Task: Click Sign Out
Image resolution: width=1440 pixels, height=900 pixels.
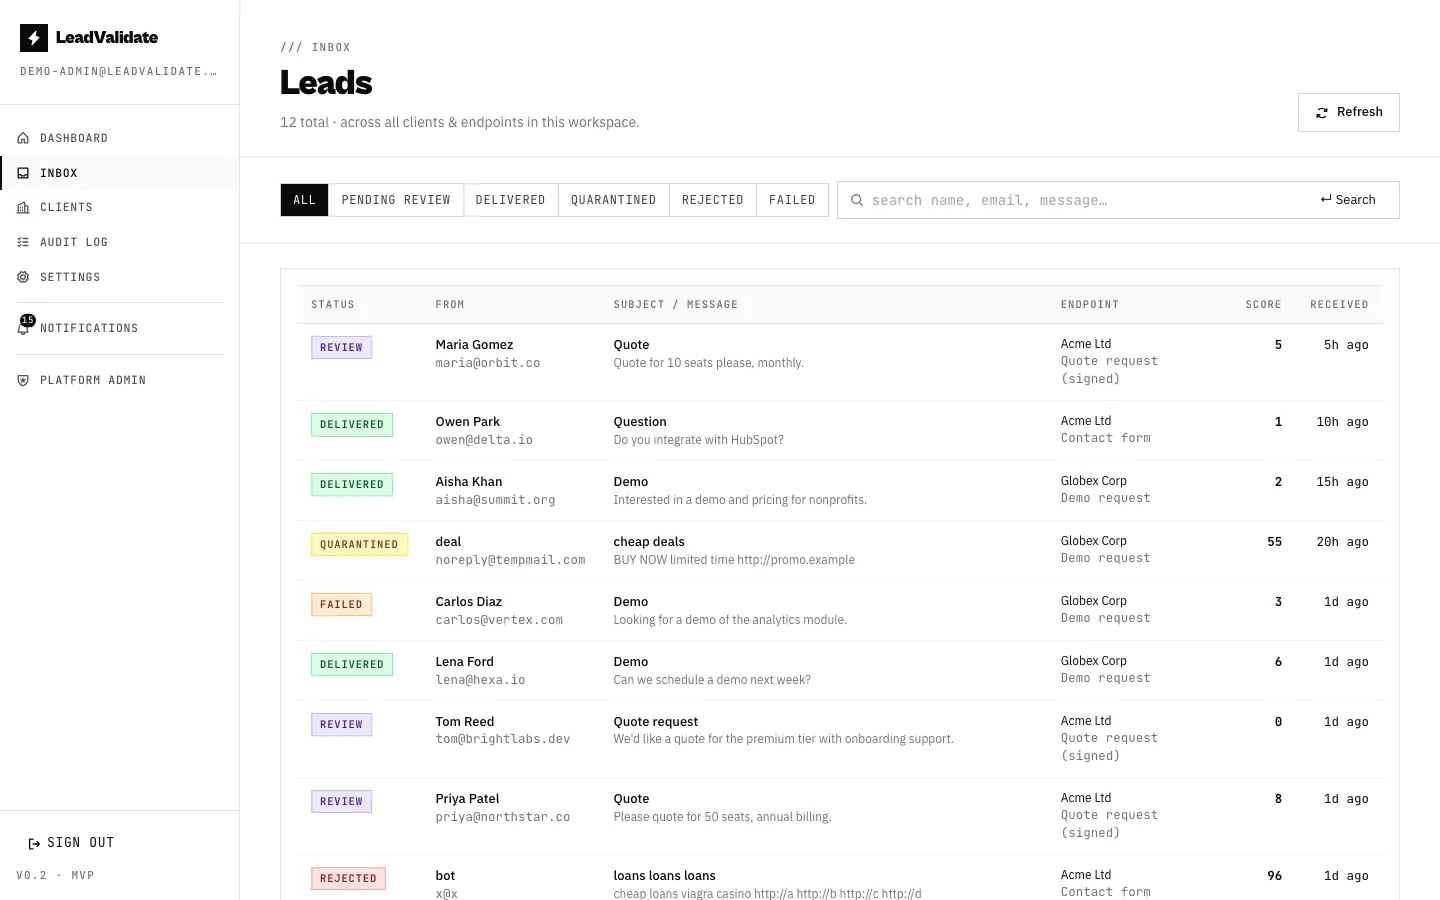Action: click(71, 843)
